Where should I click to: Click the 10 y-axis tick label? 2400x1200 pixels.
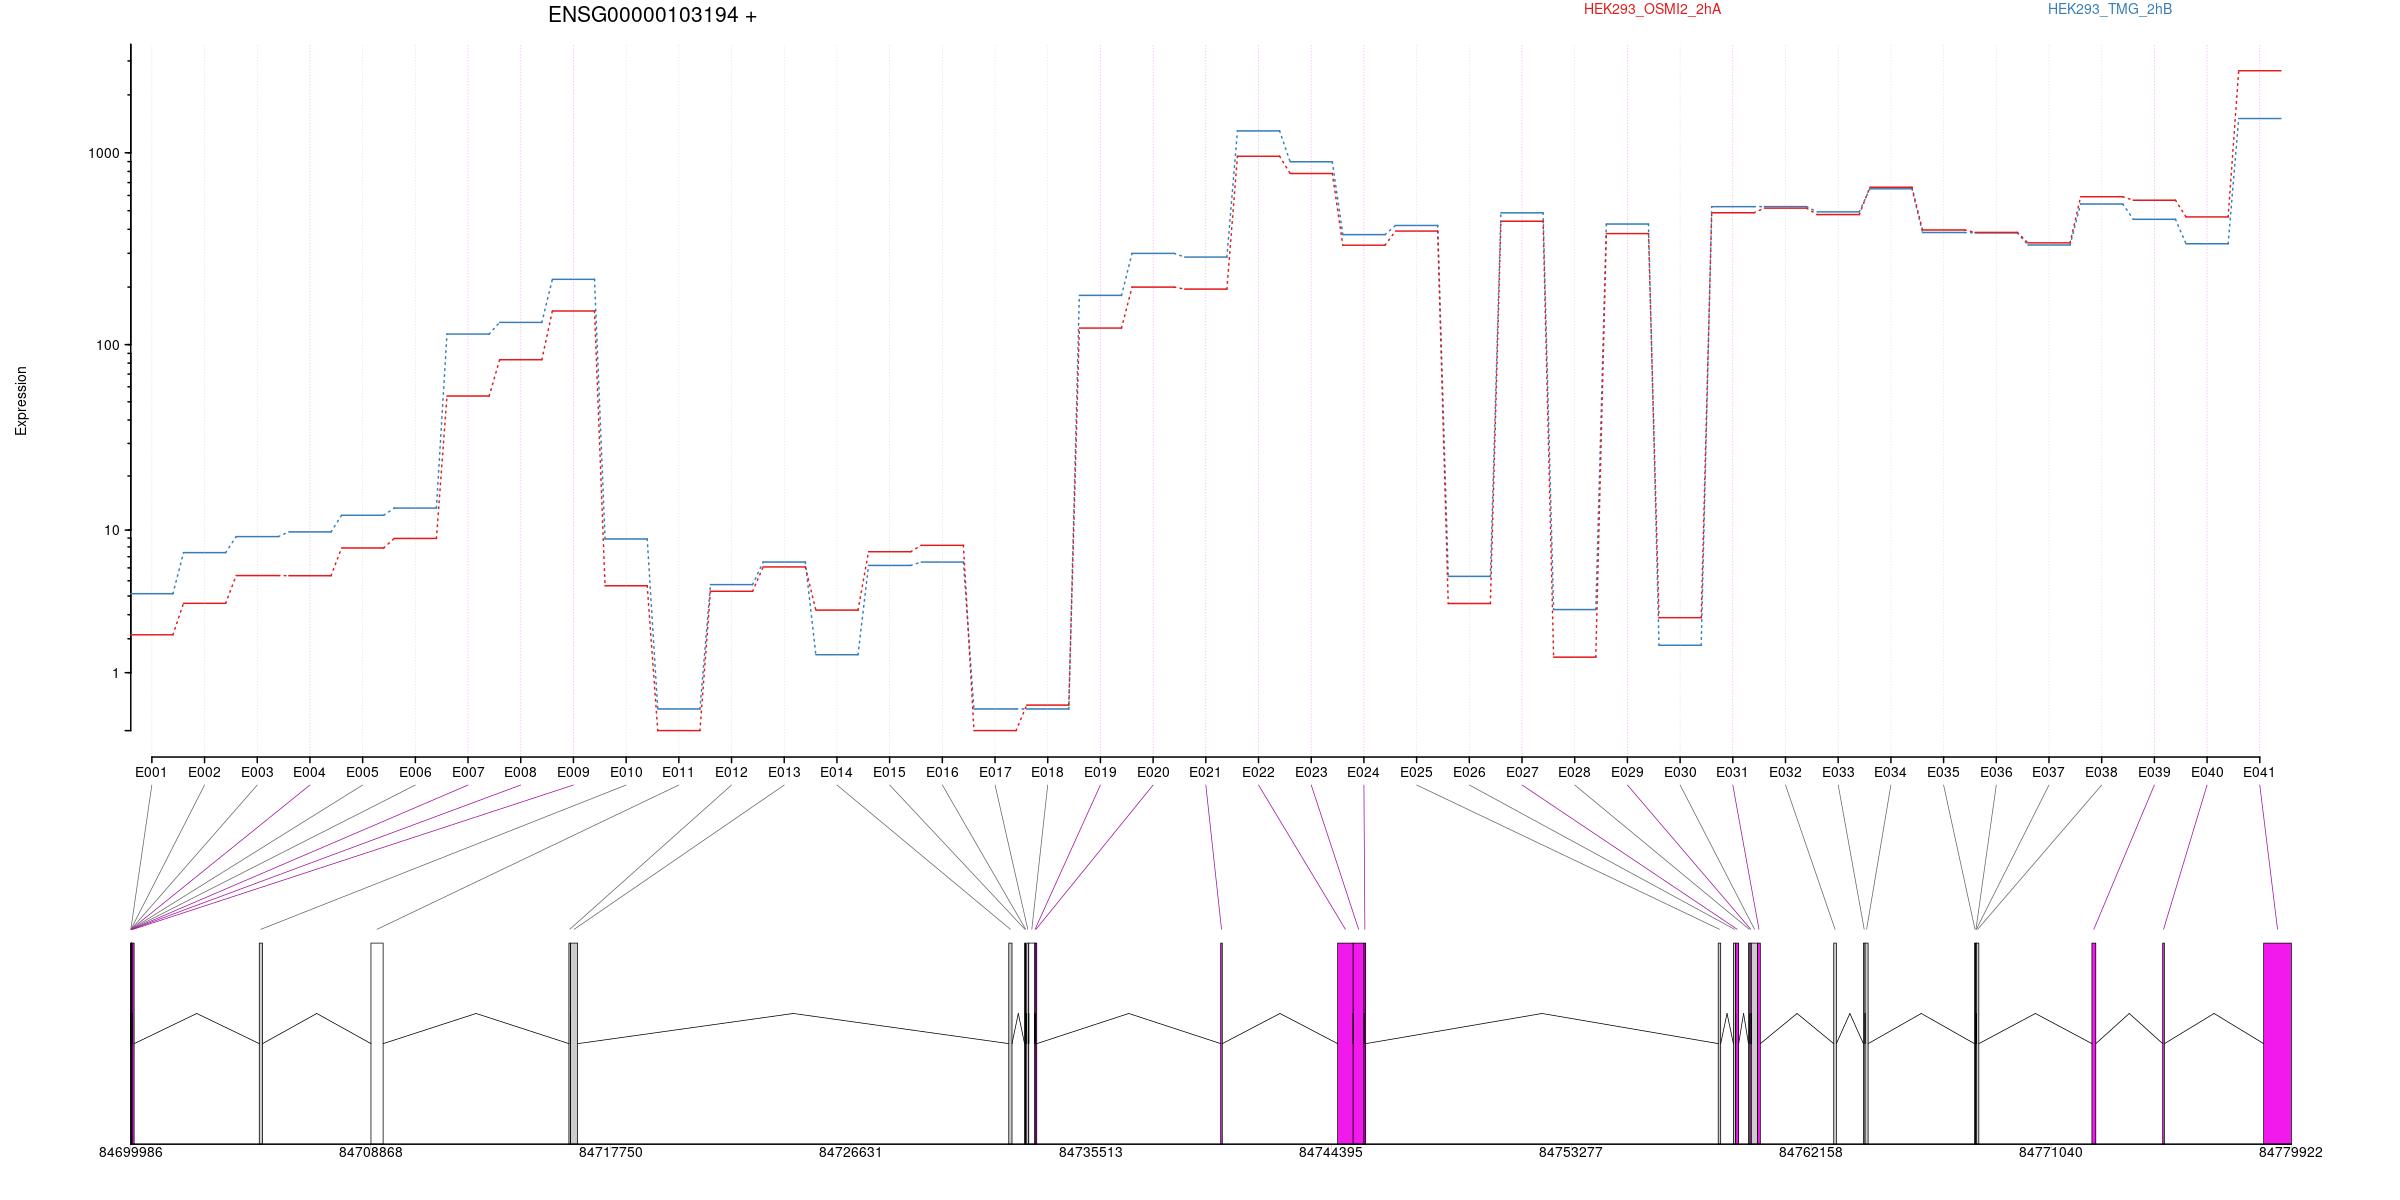coord(112,530)
